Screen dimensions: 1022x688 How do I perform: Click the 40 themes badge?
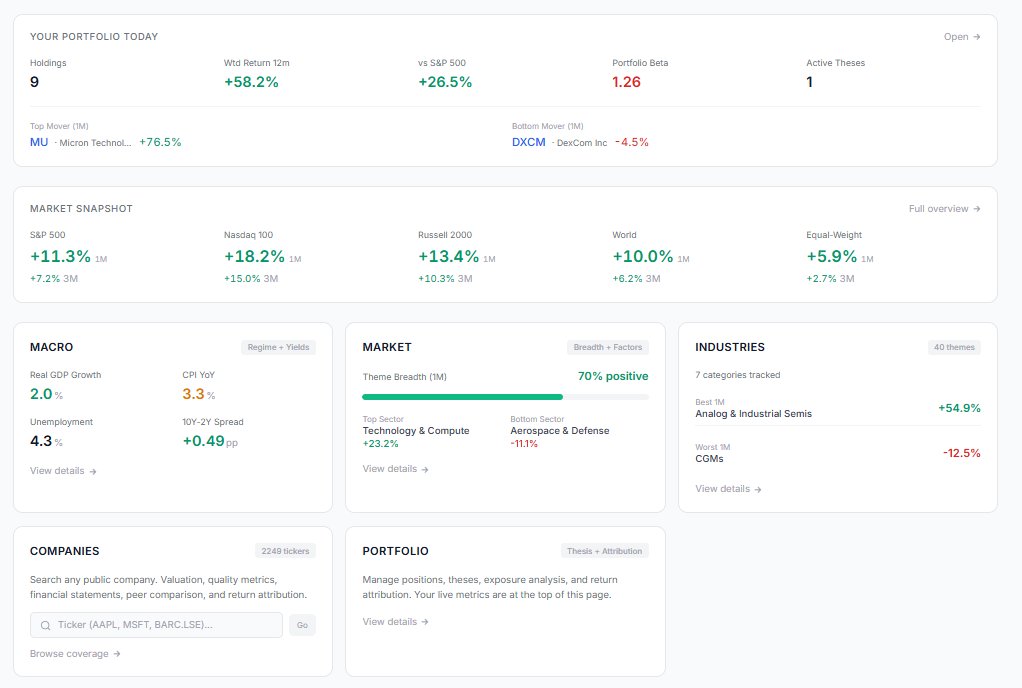(x=954, y=347)
